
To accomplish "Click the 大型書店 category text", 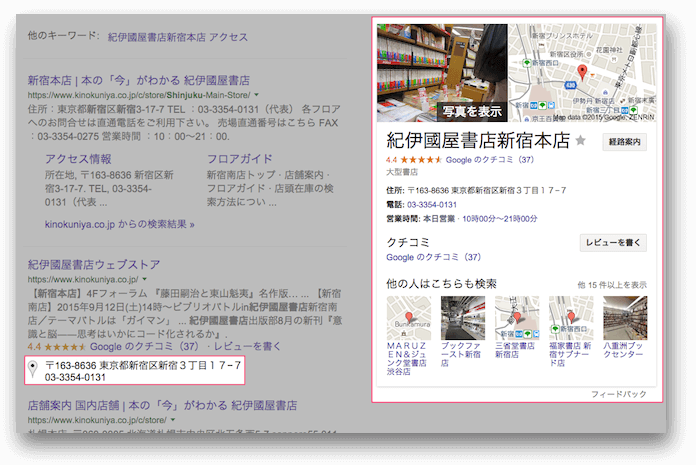I will click(402, 172).
